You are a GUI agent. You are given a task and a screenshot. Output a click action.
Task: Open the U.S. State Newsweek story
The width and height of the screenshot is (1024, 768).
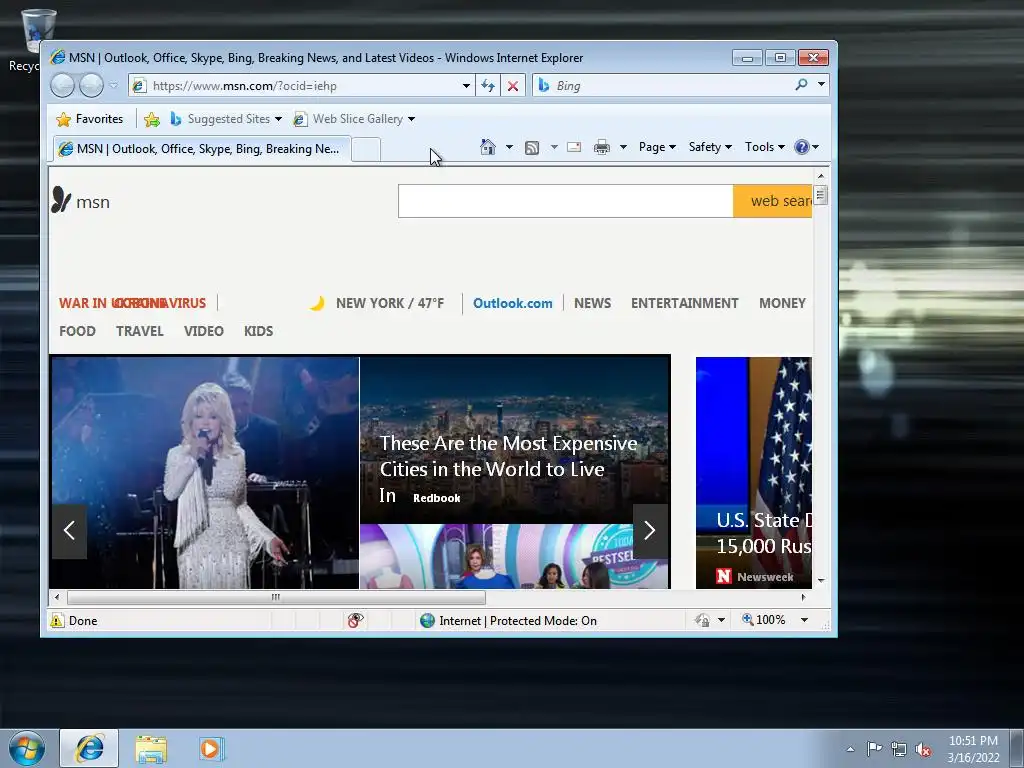click(754, 473)
